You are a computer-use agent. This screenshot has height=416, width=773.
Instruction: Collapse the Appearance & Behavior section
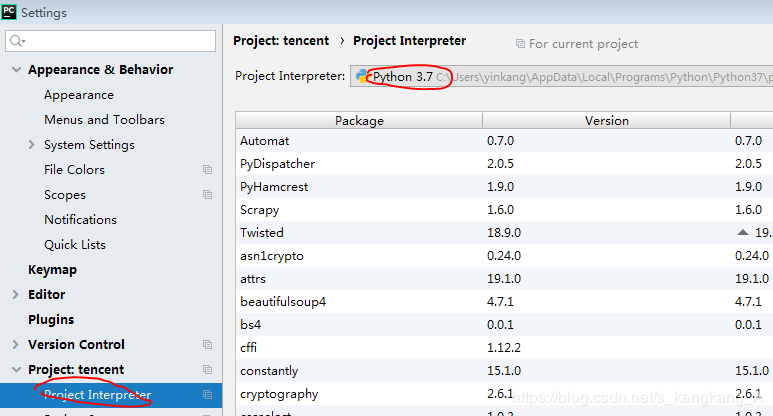tap(15, 70)
